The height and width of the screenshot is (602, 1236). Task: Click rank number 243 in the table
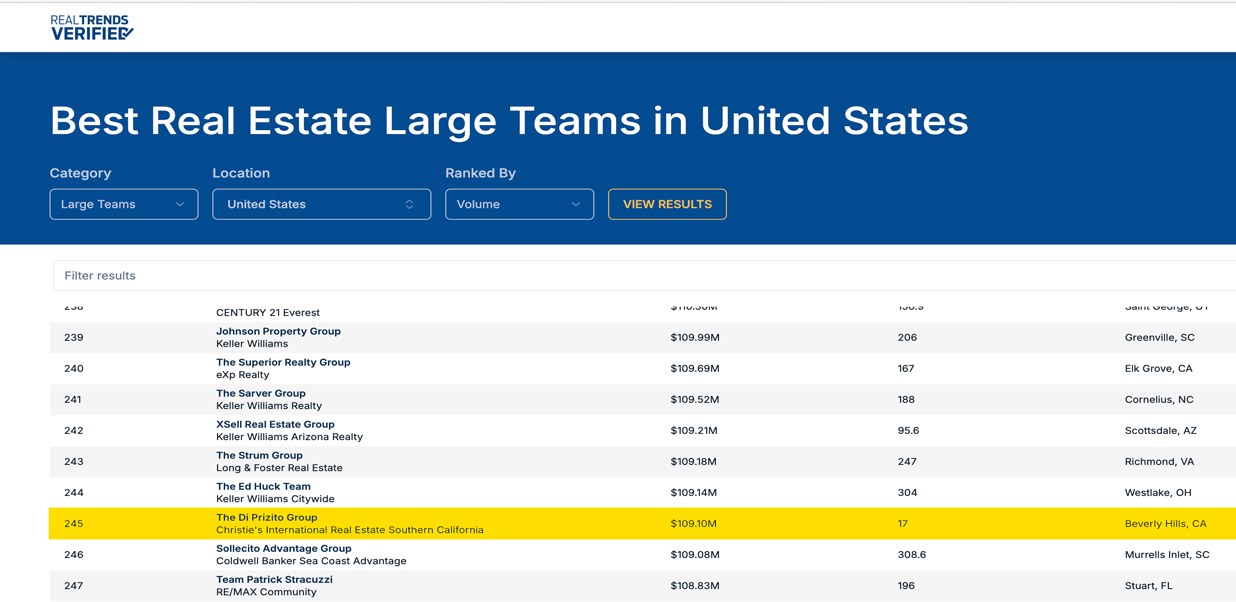pyautogui.click(x=74, y=462)
